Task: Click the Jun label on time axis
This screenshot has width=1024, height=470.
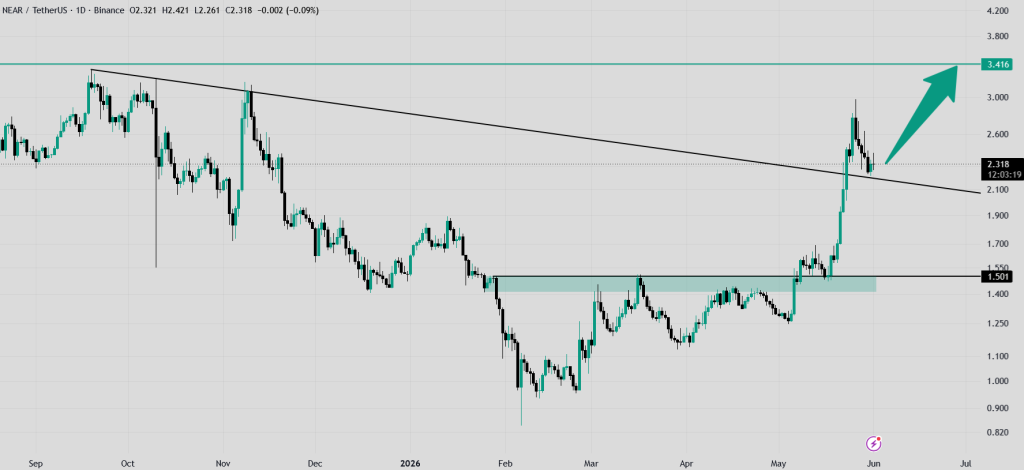Action: (x=874, y=463)
